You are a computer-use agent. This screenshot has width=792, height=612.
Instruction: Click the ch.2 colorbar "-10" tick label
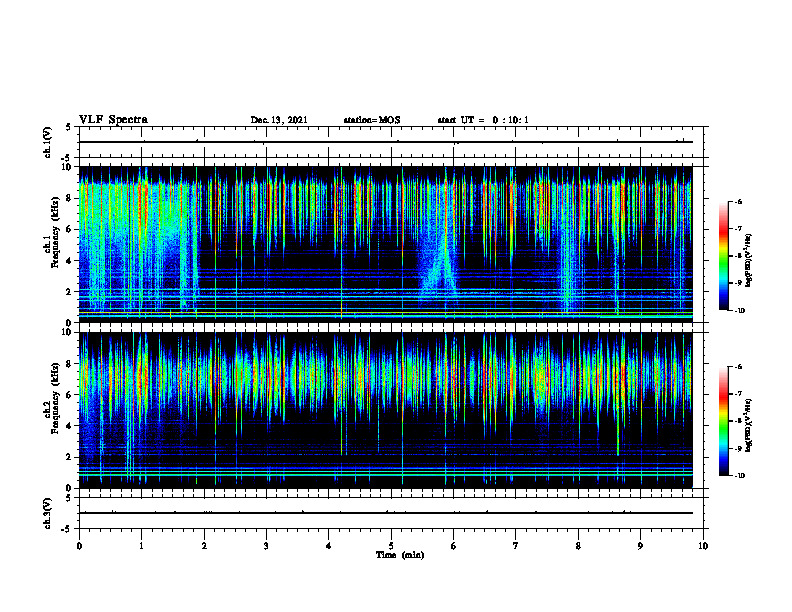pos(740,476)
